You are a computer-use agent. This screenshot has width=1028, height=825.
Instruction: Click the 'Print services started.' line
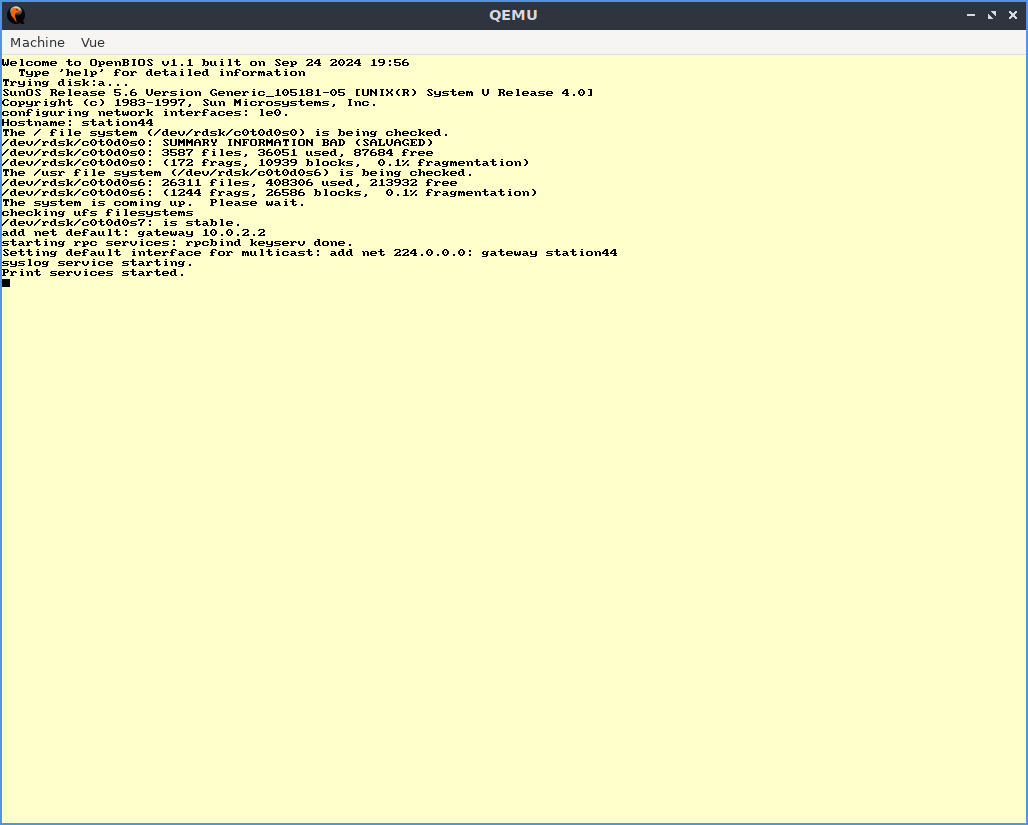click(x=94, y=273)
